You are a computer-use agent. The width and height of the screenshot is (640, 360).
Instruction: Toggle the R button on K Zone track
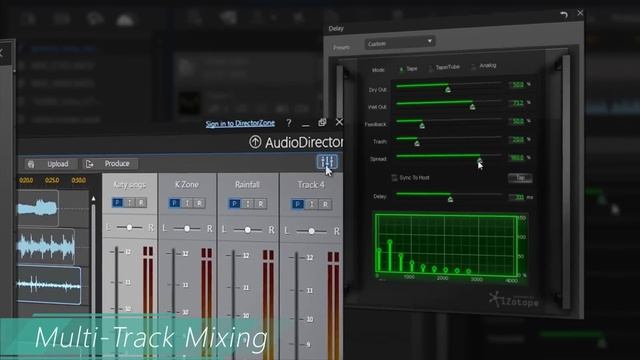point(199,203)
